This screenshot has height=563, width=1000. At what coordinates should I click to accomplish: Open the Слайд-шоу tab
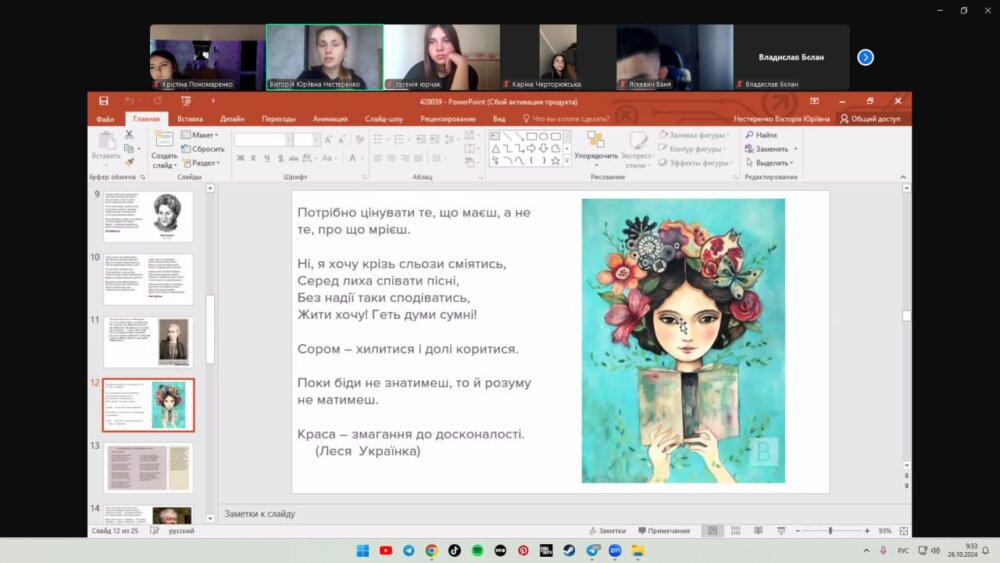click(384, 119)
